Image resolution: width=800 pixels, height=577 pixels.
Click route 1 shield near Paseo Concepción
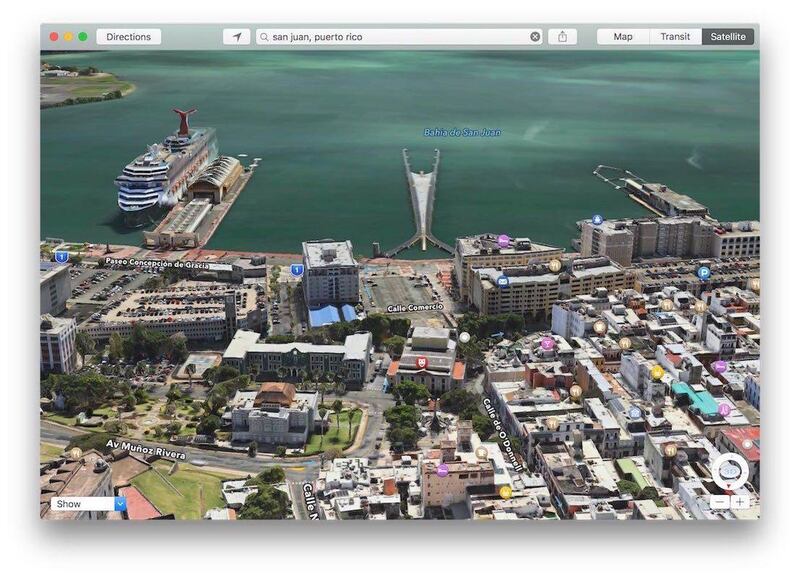point(62,257)
